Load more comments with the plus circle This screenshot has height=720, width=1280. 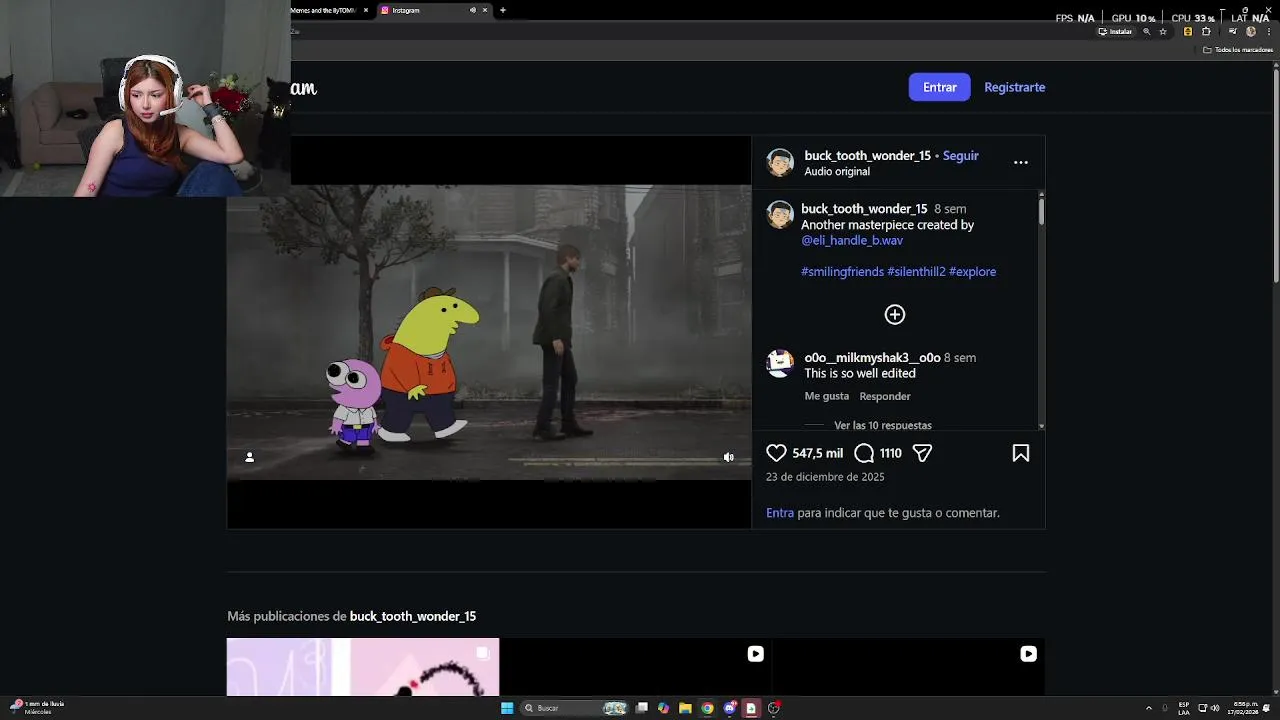[895, 315]
